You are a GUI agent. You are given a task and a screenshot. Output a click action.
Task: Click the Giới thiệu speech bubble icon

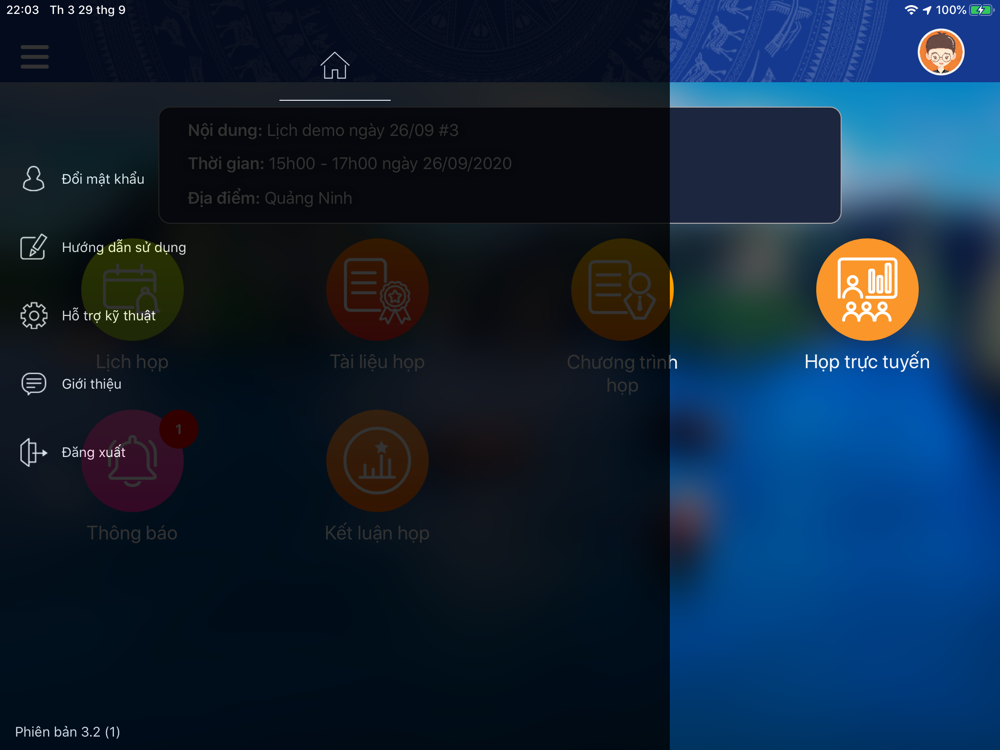tap(33, 384)
